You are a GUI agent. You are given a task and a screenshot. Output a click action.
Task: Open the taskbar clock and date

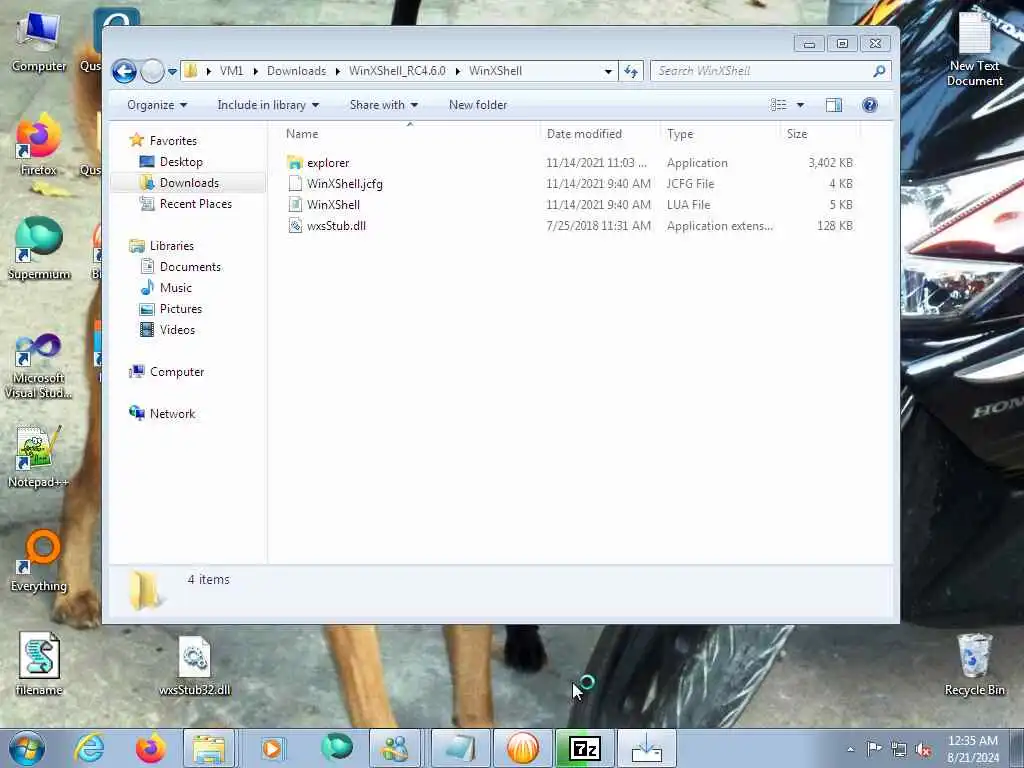[x=973, y=749]
